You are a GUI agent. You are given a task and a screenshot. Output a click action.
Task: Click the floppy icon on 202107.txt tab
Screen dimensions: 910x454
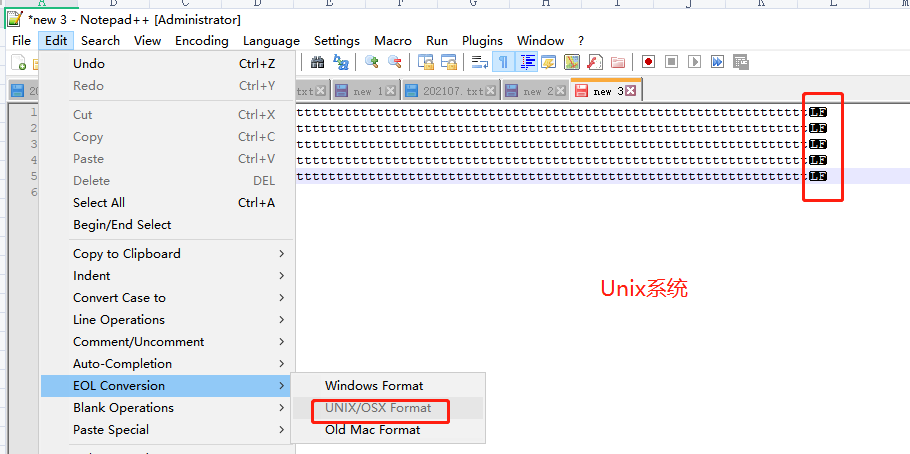[x=411, y=91]
